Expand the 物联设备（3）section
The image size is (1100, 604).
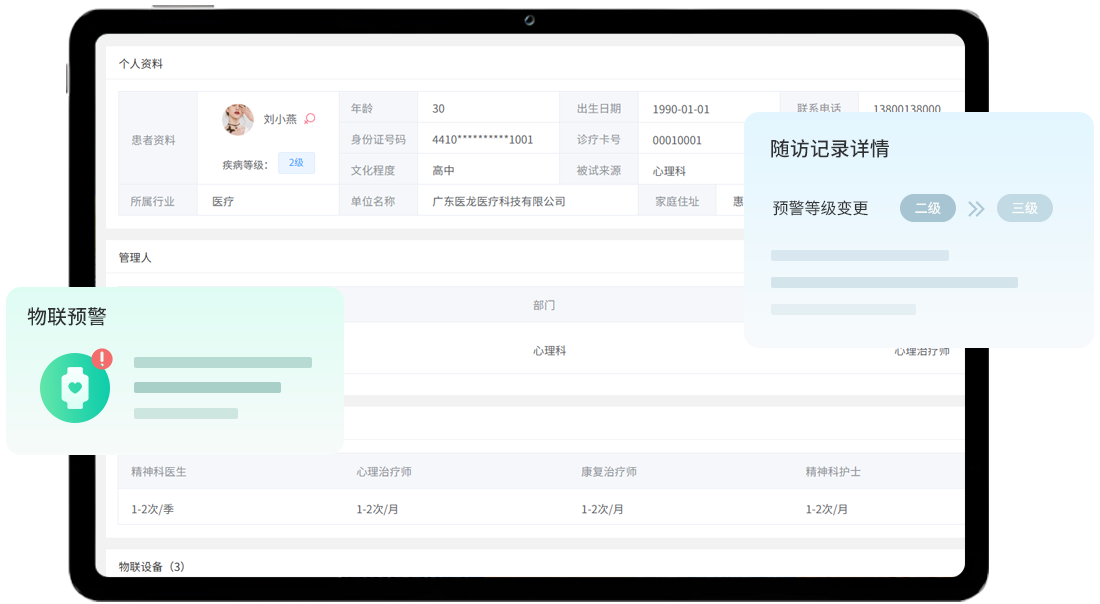(x=151, y=567)
